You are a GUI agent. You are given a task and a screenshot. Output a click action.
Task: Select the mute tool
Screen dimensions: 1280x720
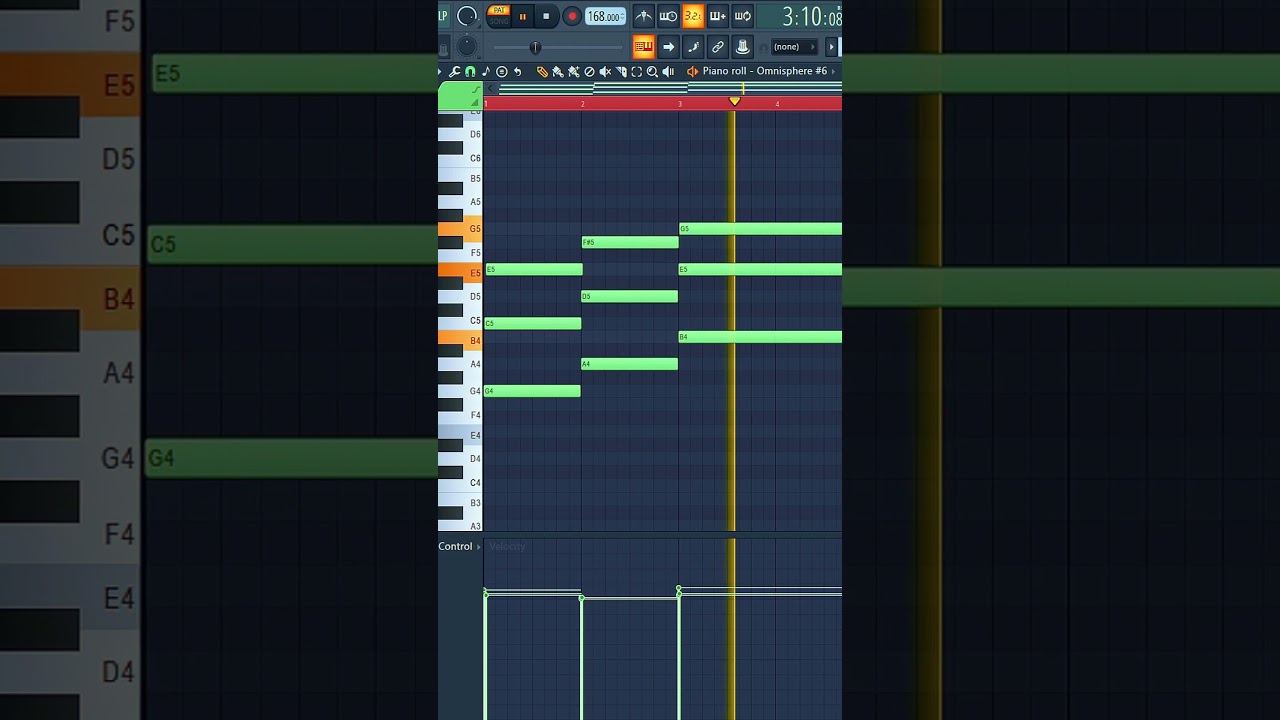point(605,72)
